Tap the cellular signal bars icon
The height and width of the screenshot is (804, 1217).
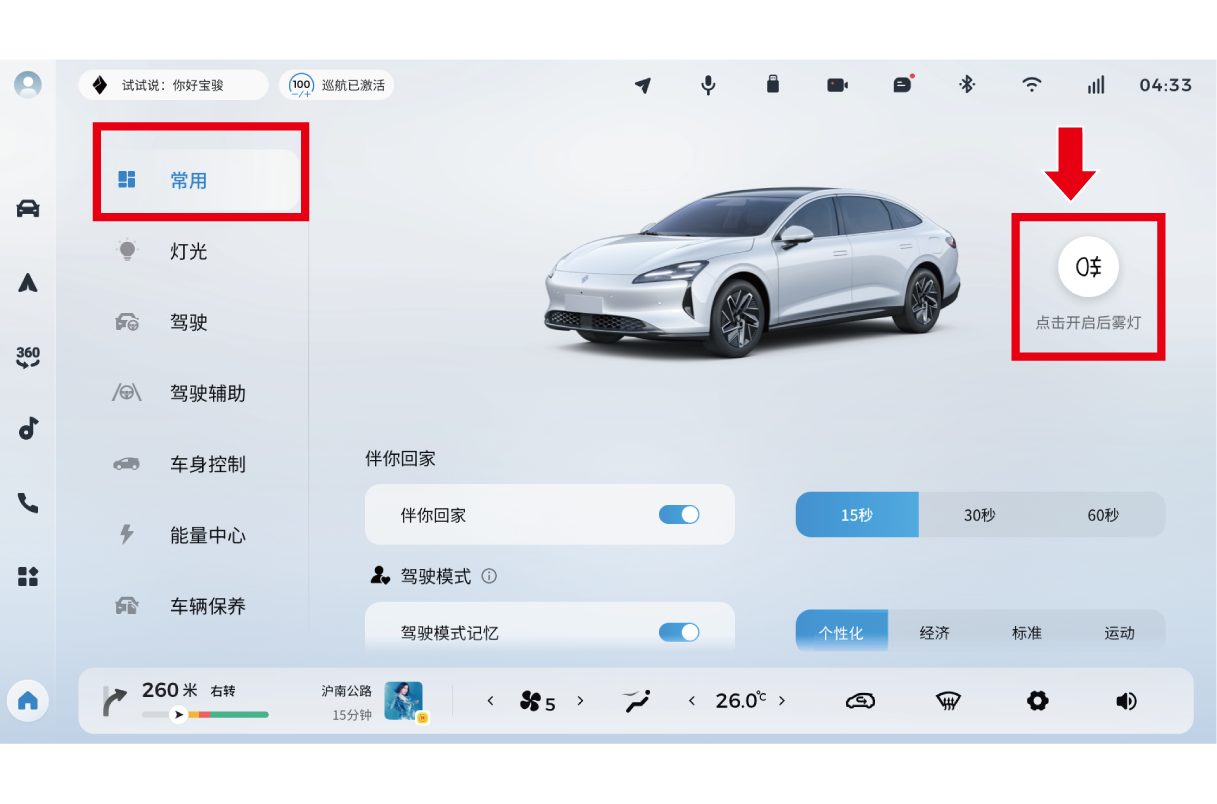click(x=1096, y=85)
